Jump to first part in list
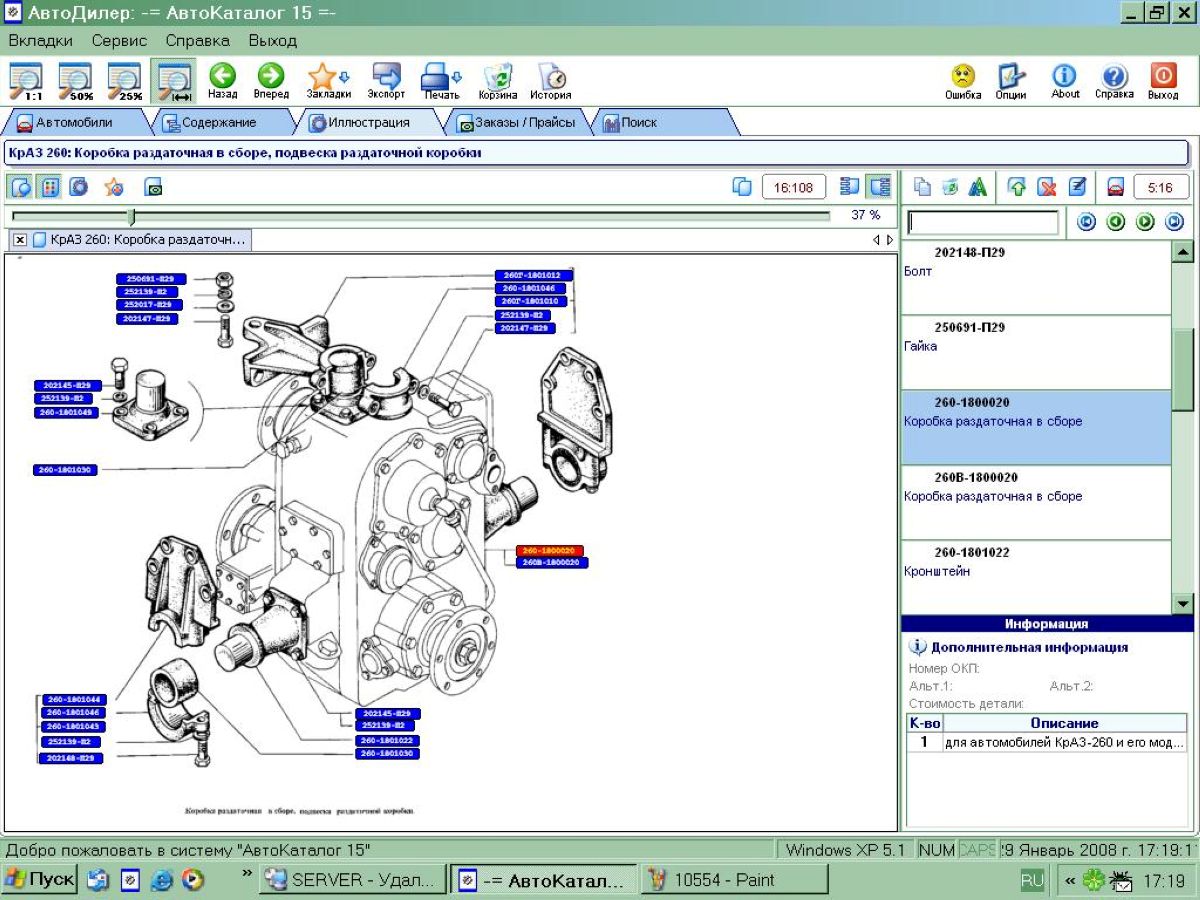The width and height of the screenshot is (1200, 900). click(x=1087, y=222)
